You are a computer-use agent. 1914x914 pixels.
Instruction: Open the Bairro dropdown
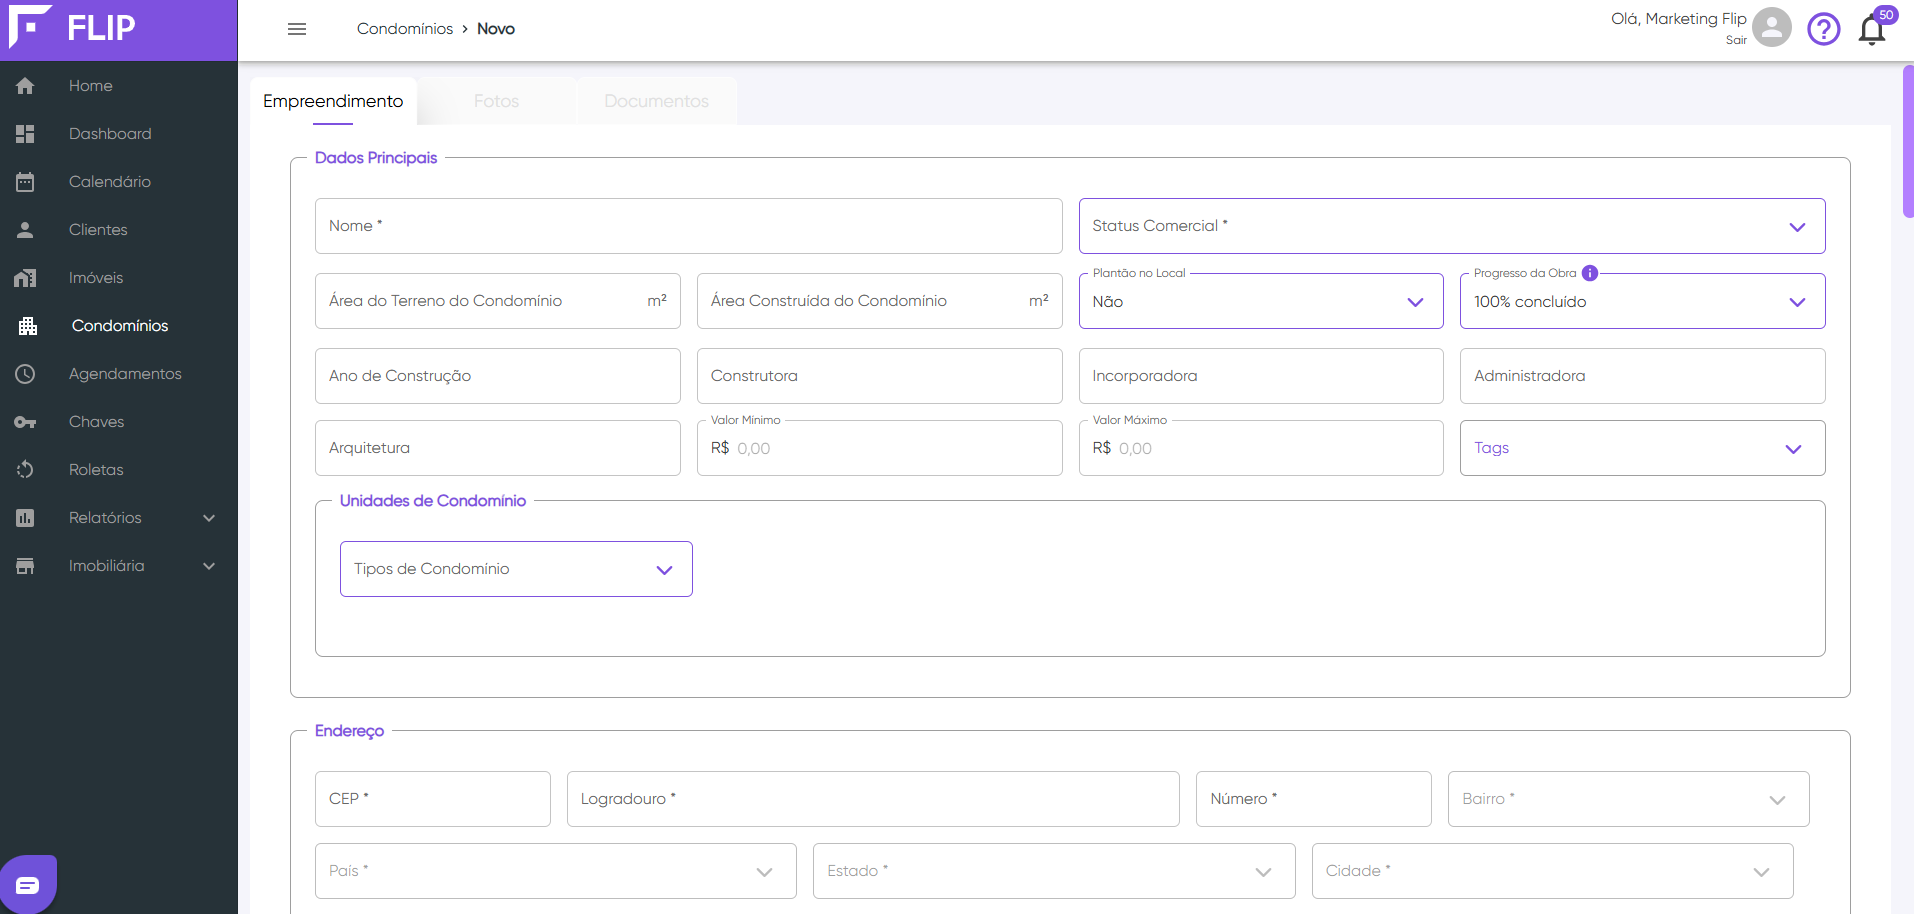[x=1629, y=799]
